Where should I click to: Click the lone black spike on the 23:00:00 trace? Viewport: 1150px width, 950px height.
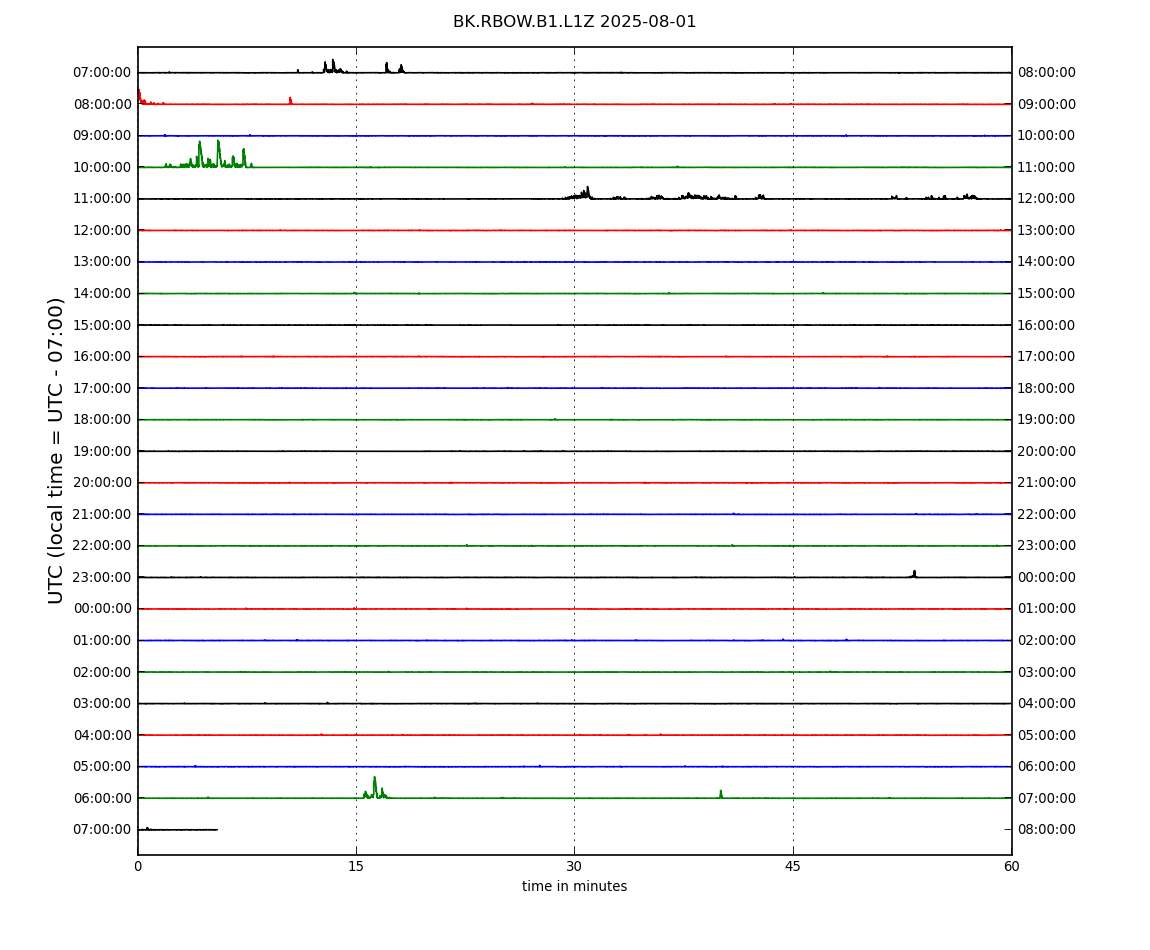pos(914,574)
